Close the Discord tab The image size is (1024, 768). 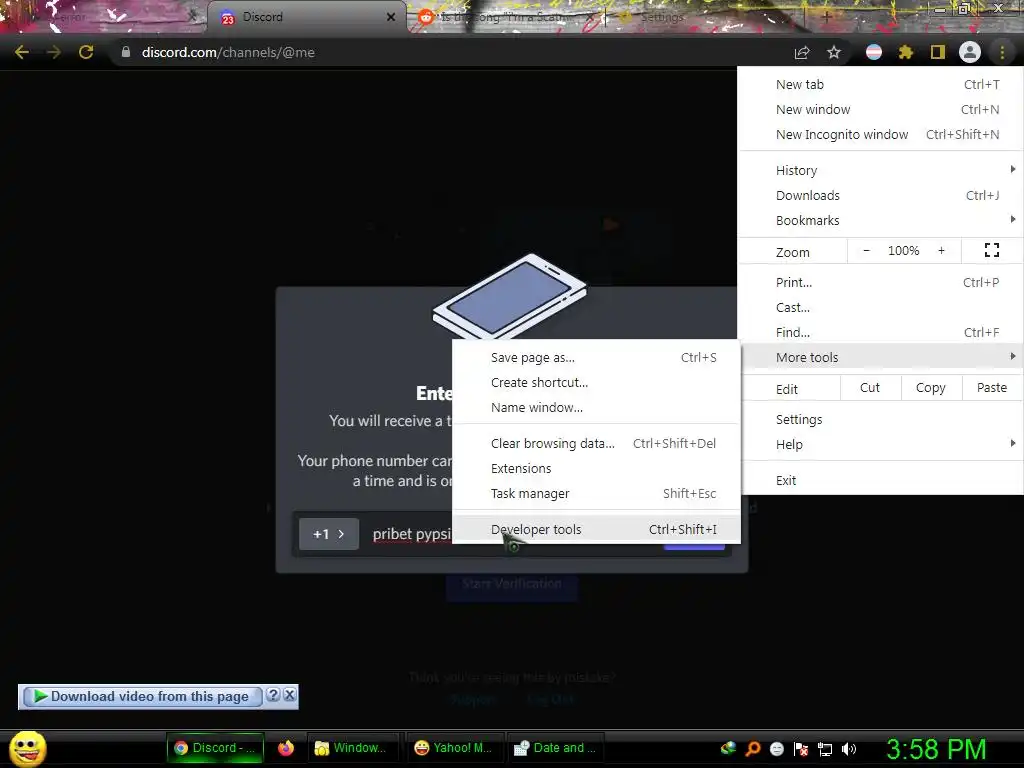[x=391, y=17]
